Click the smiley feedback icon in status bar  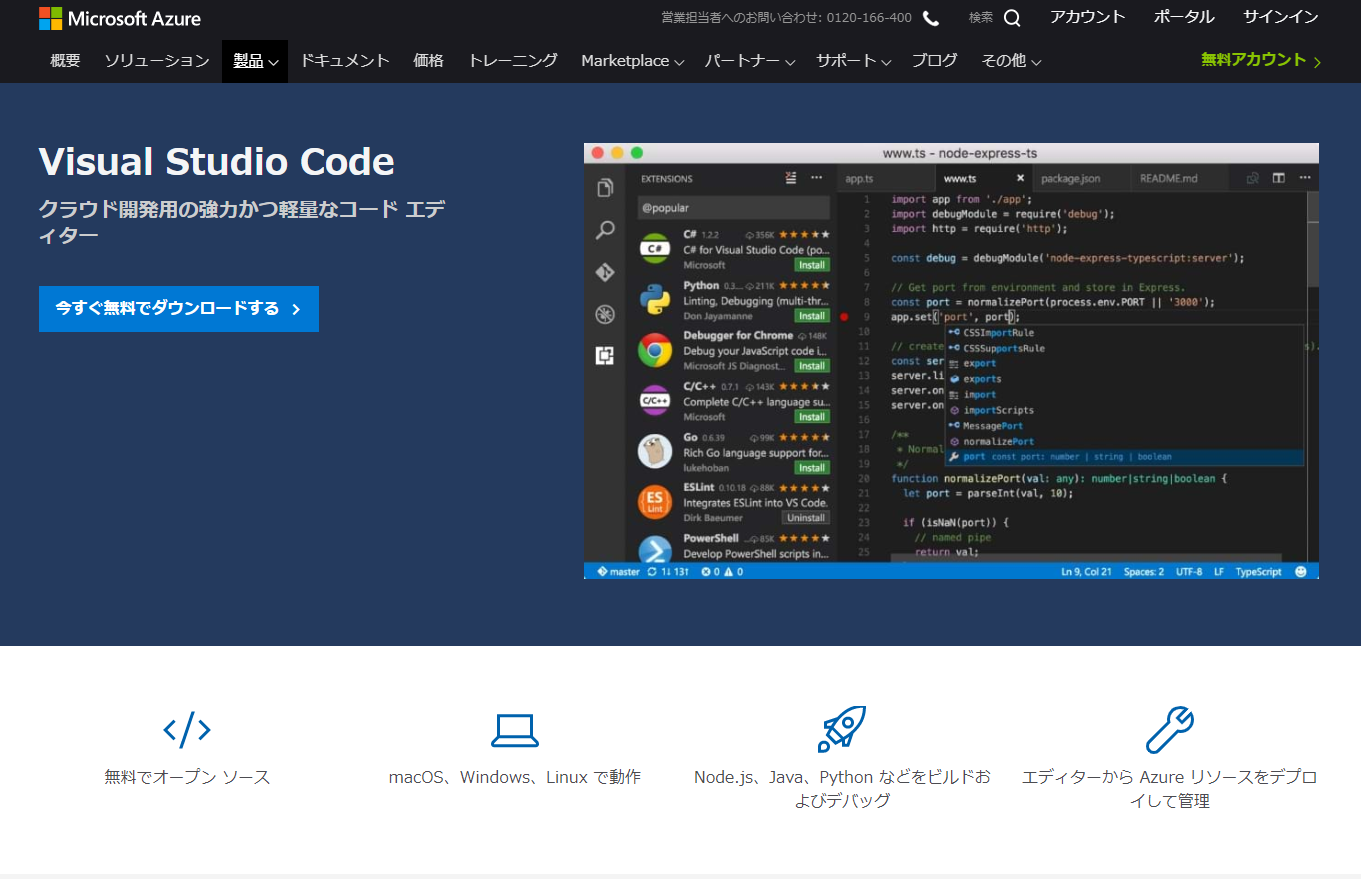coord(1301,572)
